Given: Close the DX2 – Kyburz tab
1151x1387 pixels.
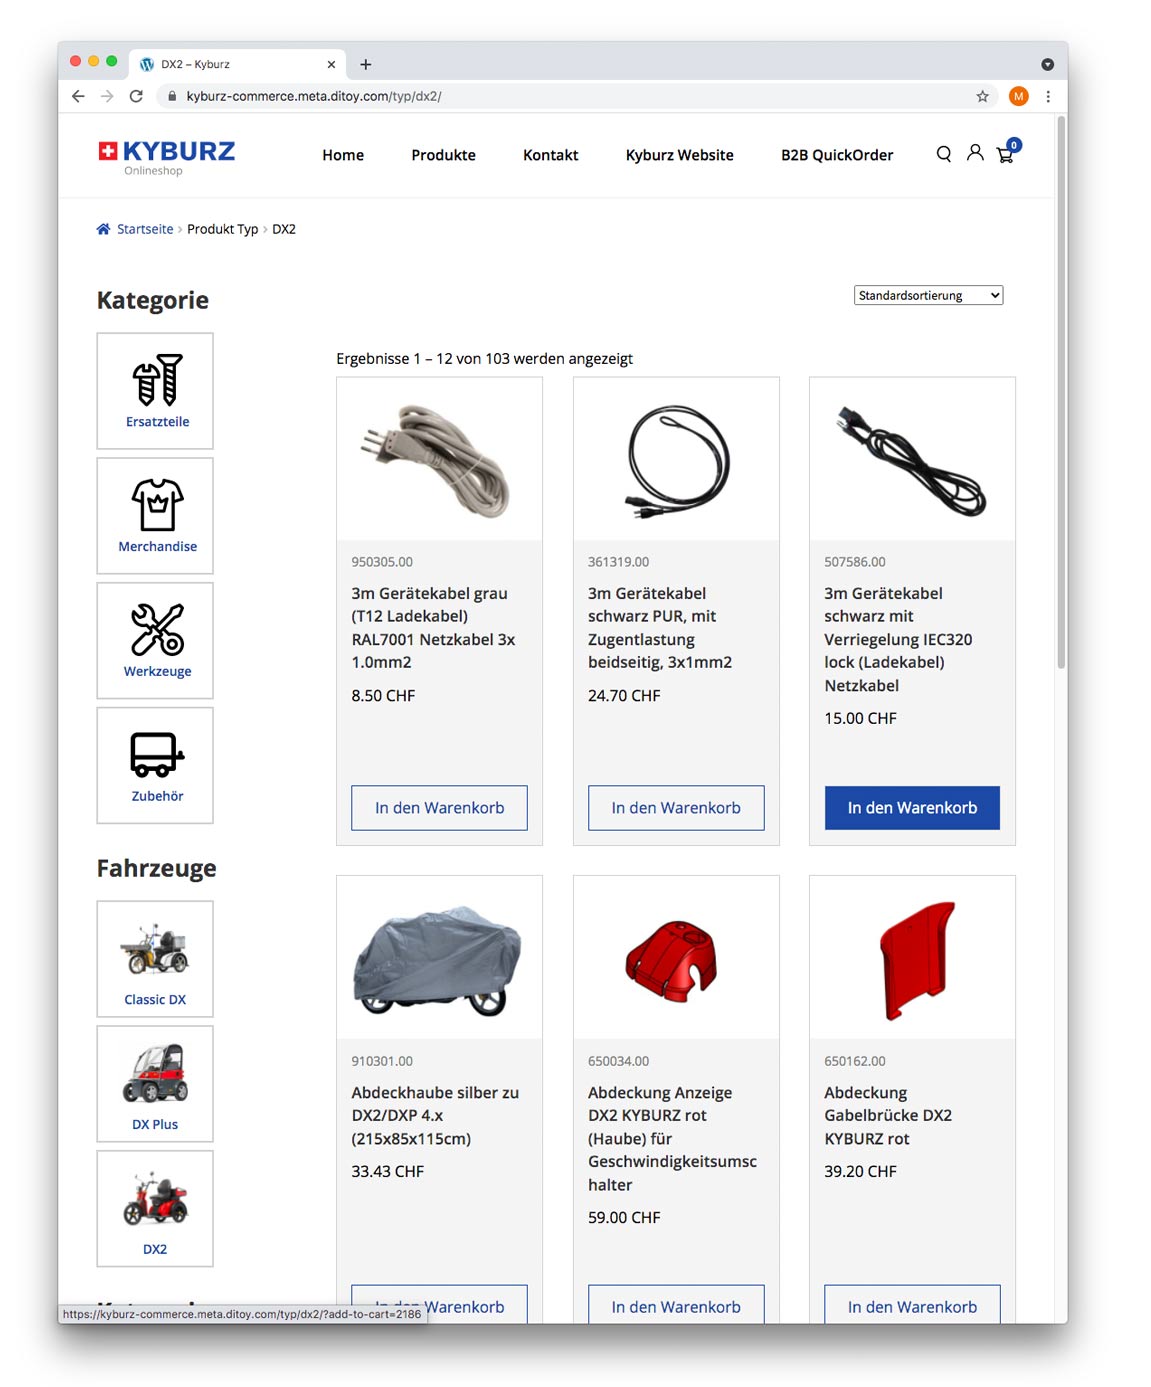Looking at the screenshot, I should click(331, 64).
